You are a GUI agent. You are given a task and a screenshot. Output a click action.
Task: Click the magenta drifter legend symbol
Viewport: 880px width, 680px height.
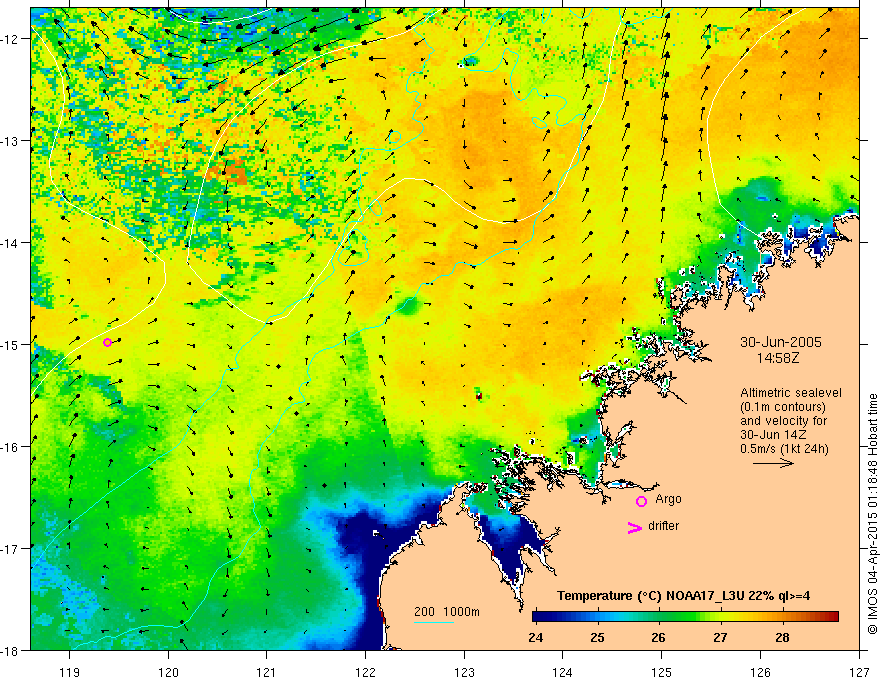pyautogui.click(x=634, y=527)
